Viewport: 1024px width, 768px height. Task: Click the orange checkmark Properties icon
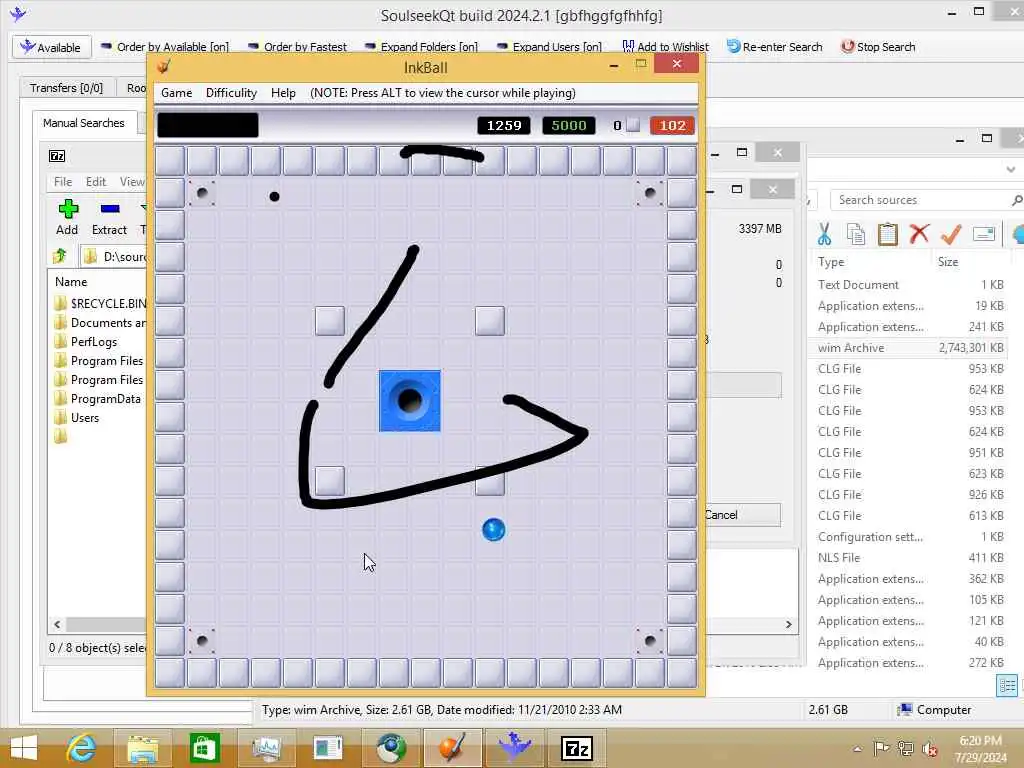[x=951, y=233]
